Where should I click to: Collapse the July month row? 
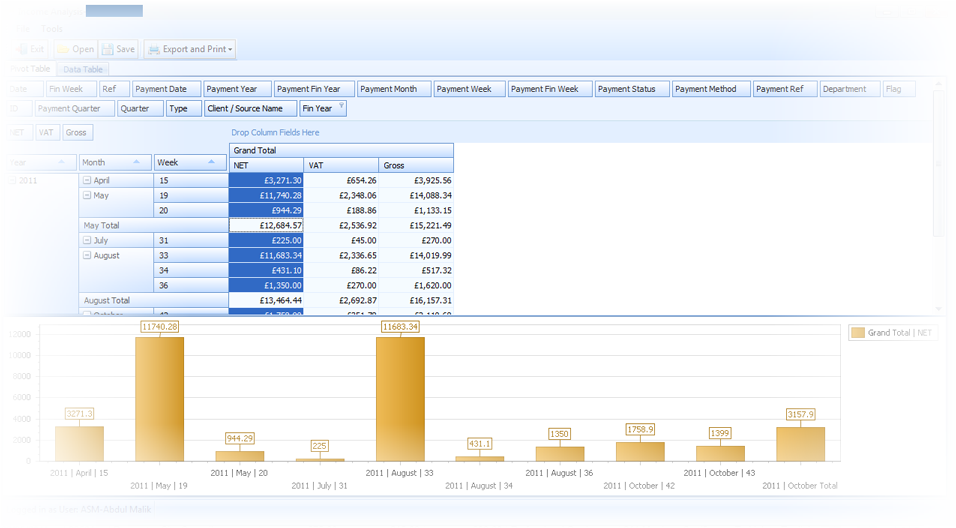pos(87,241)
